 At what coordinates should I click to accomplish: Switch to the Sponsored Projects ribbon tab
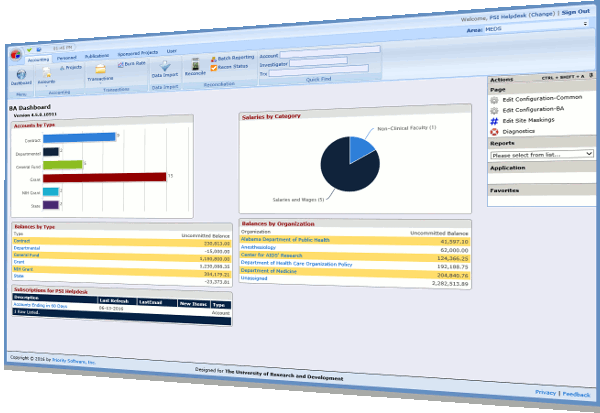point(138,53)
